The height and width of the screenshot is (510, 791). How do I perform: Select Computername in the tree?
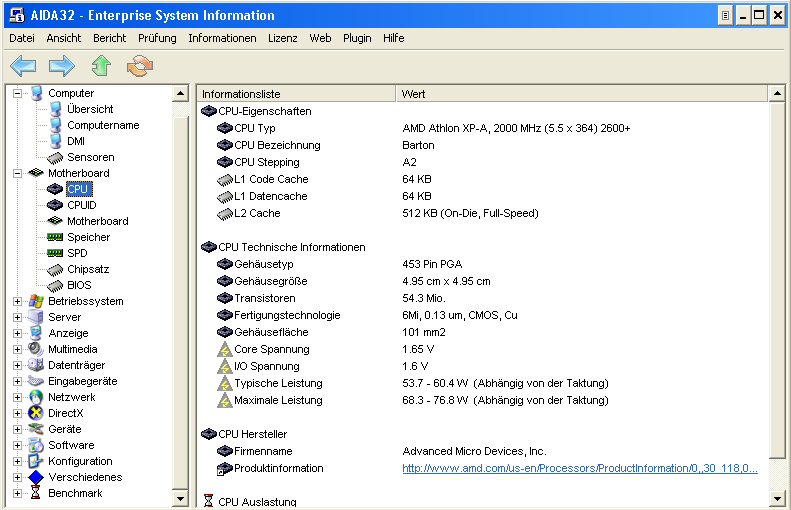(103, 125)
